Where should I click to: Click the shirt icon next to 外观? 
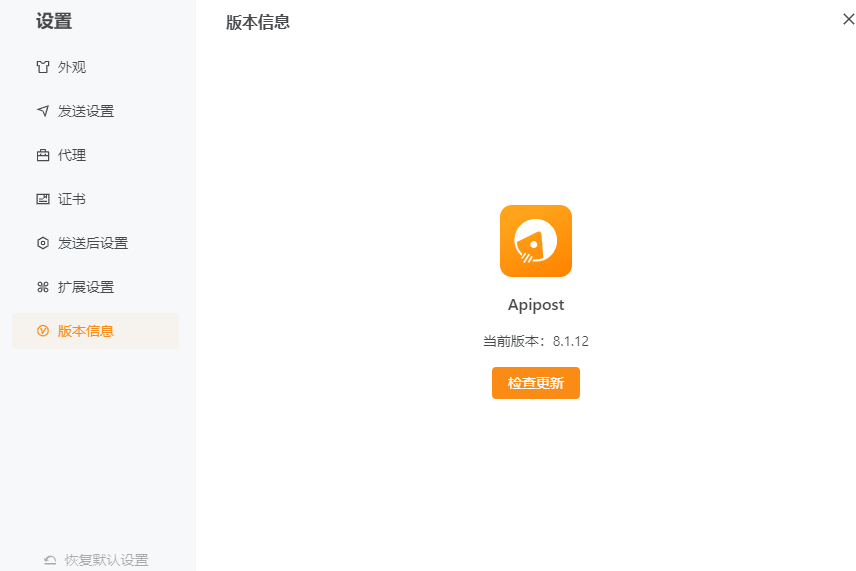(x=43, y=67)
